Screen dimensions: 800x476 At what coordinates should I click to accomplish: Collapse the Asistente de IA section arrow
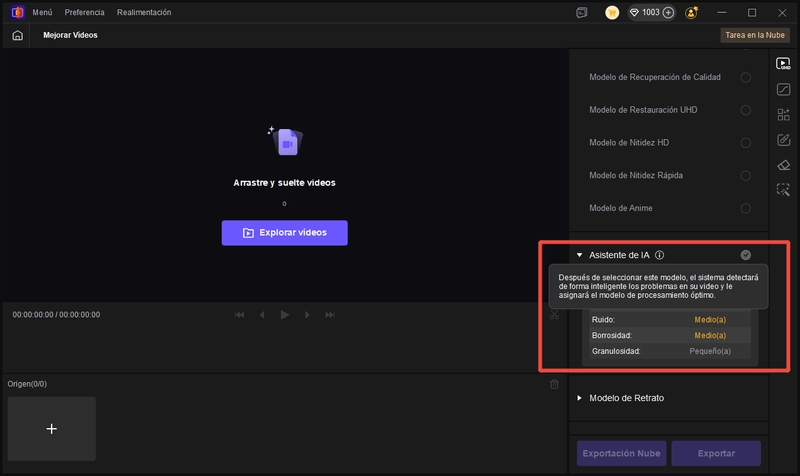579,255
